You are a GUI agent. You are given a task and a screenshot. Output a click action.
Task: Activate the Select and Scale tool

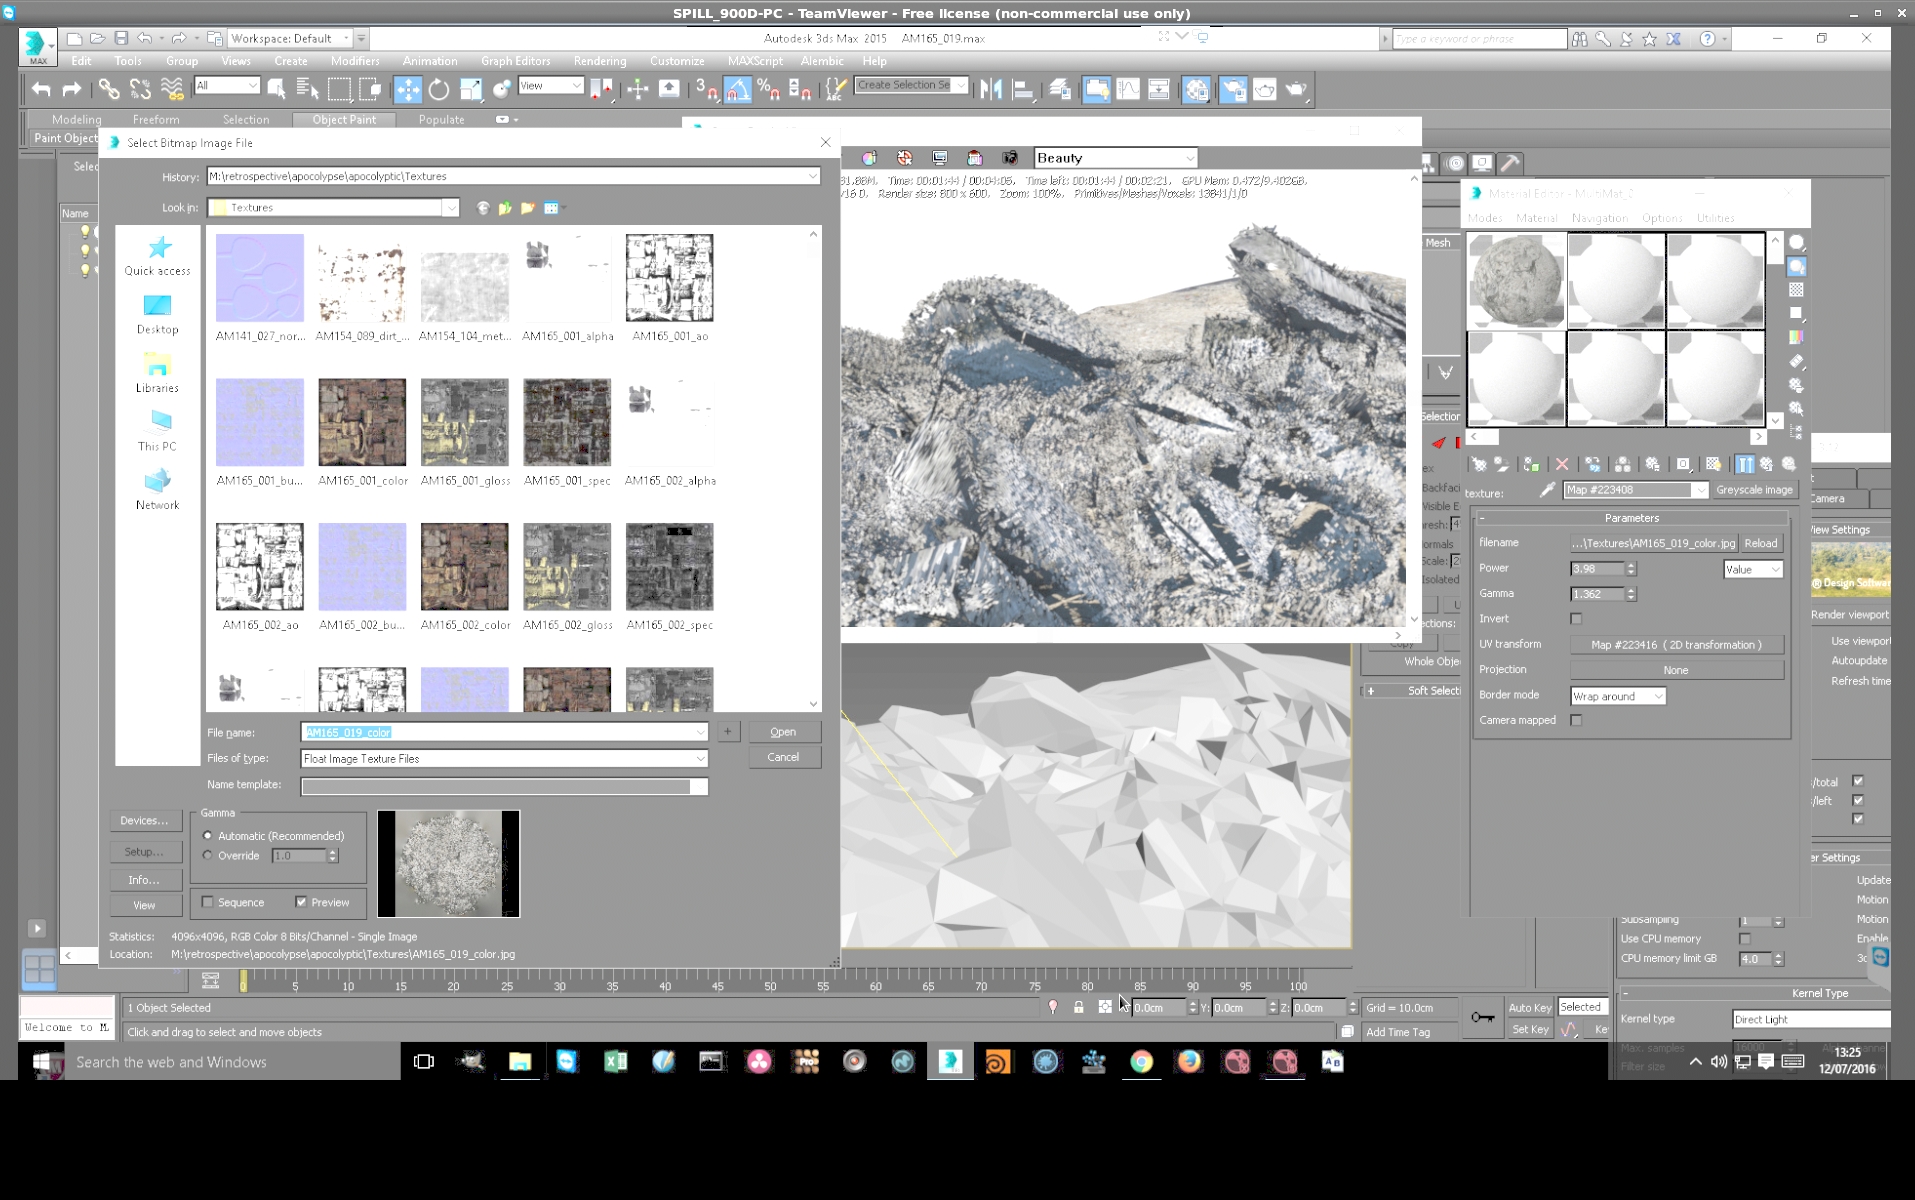coord(470,90)
